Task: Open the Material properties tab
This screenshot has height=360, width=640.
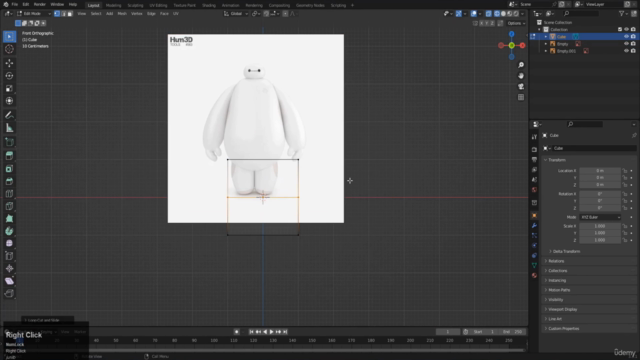Action: pos(534,276)
